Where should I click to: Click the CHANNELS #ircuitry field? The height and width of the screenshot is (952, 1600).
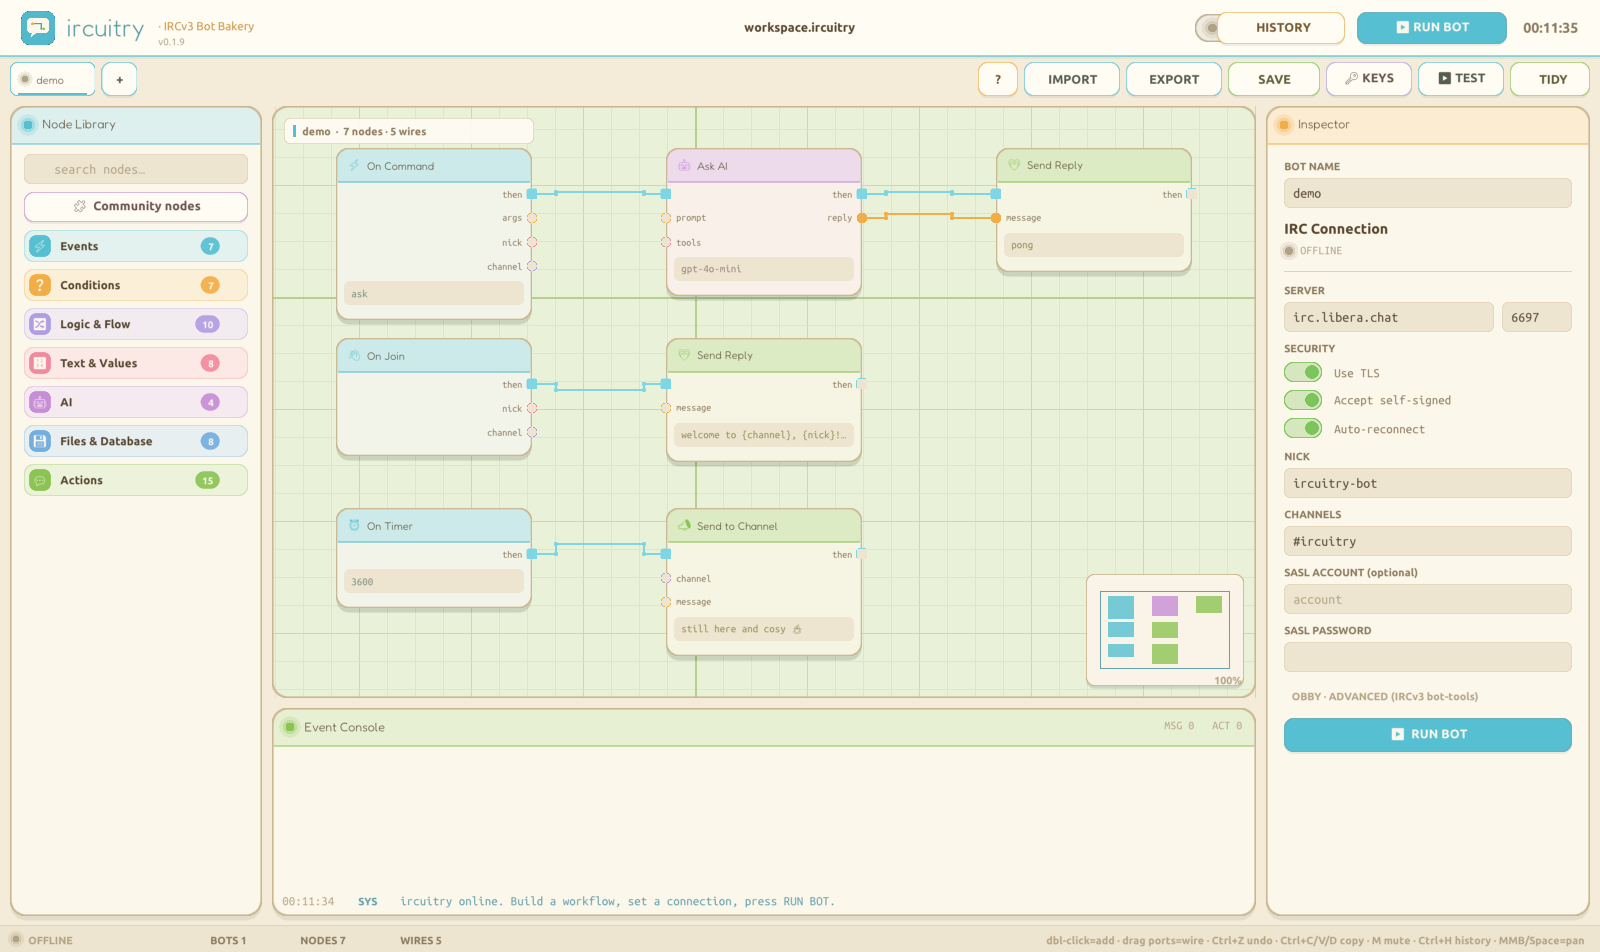coord(1428,541)
